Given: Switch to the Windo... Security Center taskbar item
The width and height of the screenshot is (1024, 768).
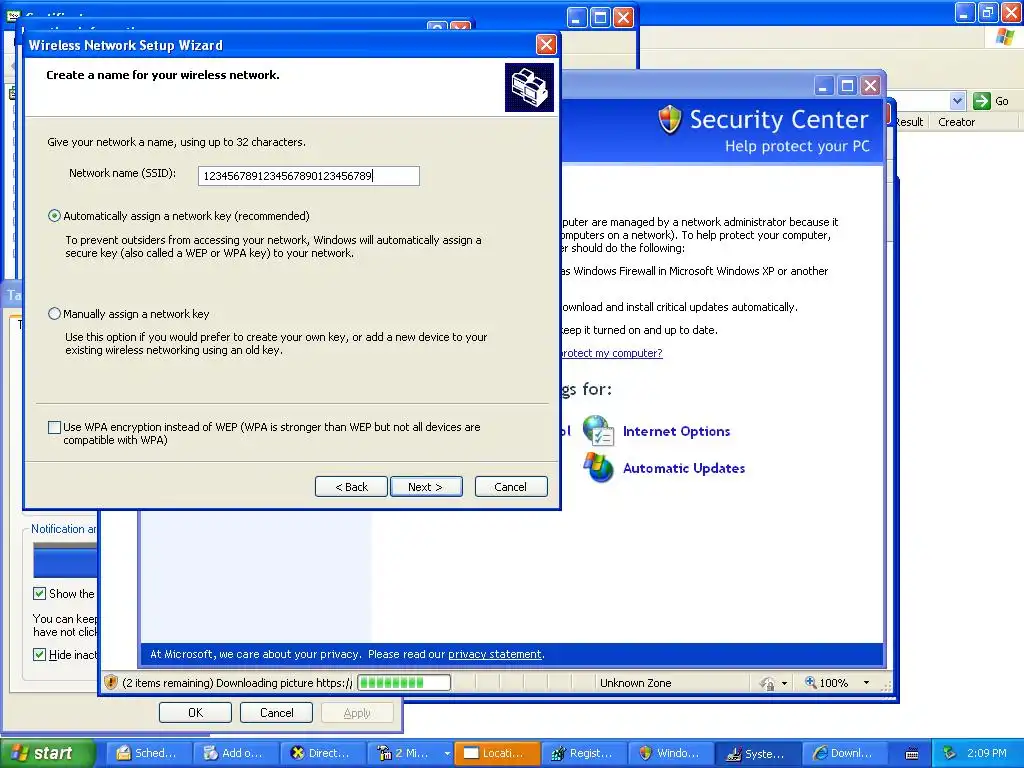Looking at the screenshot, I should (x=671, y=753).
